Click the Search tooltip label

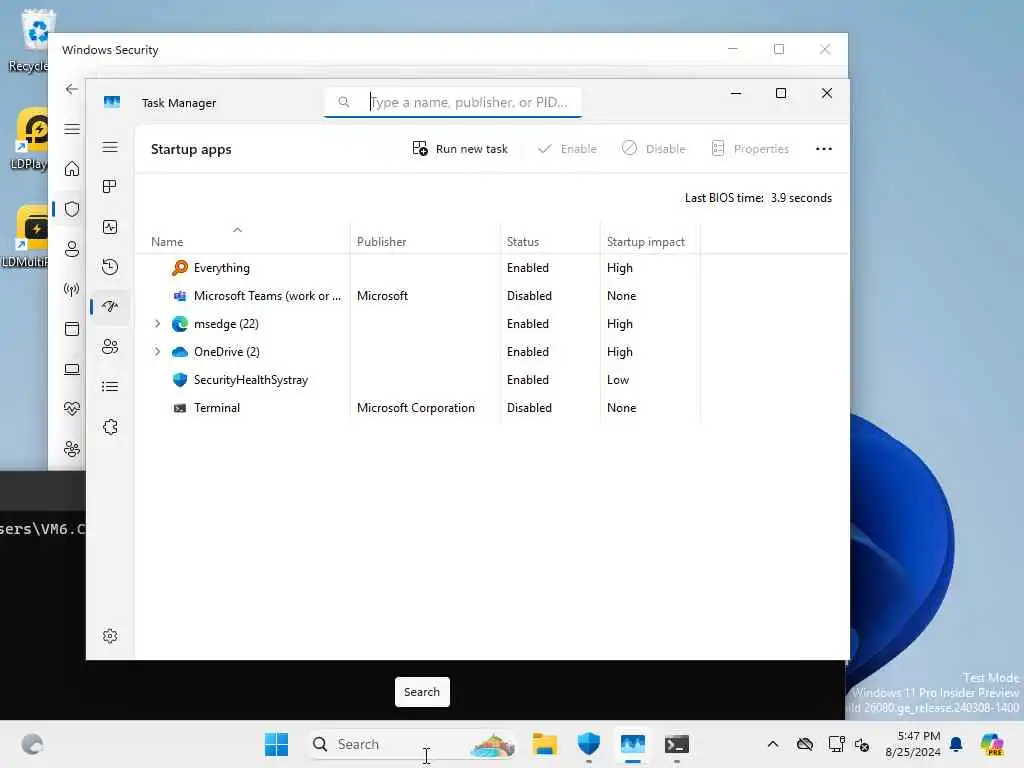point(422,692)
